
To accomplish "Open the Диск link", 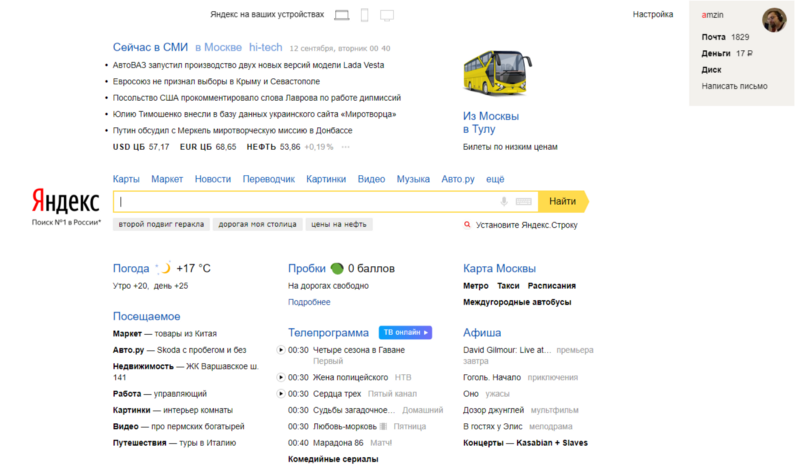I will point(711,70).
